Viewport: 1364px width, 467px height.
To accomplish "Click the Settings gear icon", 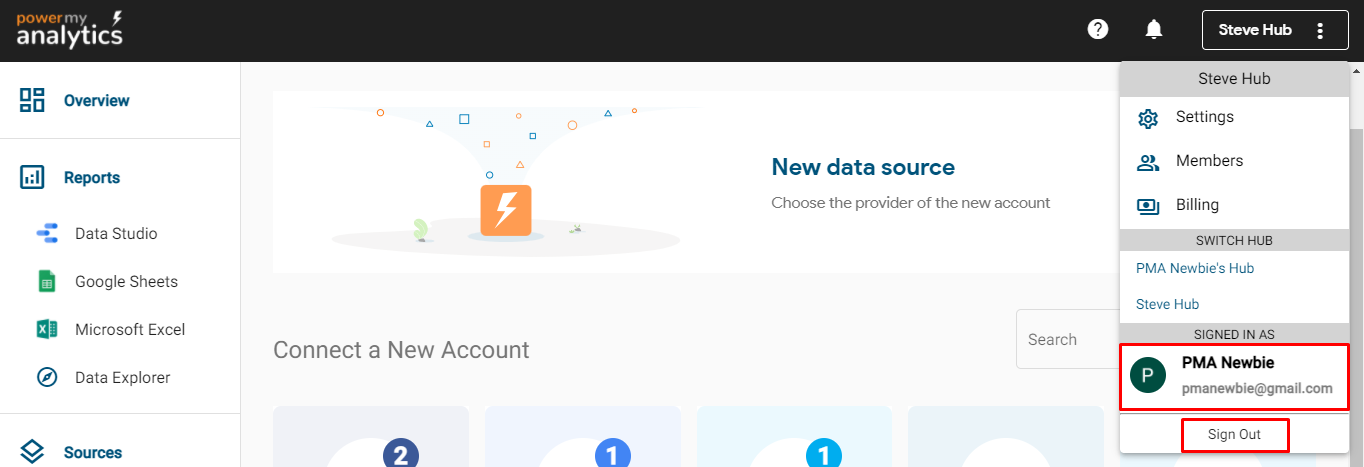I will (x=1148, y=118).
